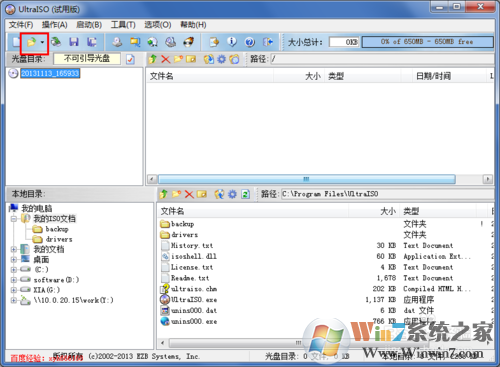Open the 启动(B) menu

pyautogui.click(x=89, y=25)
